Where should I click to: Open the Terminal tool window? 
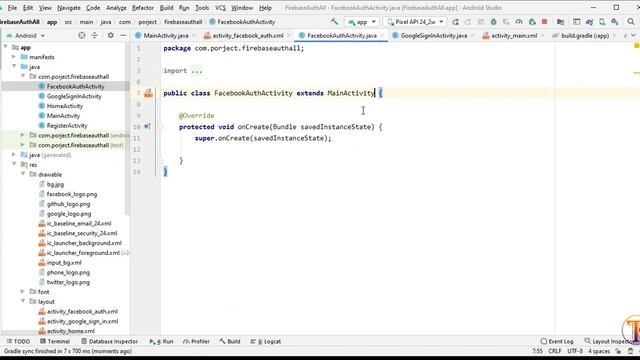coord(55,341)
